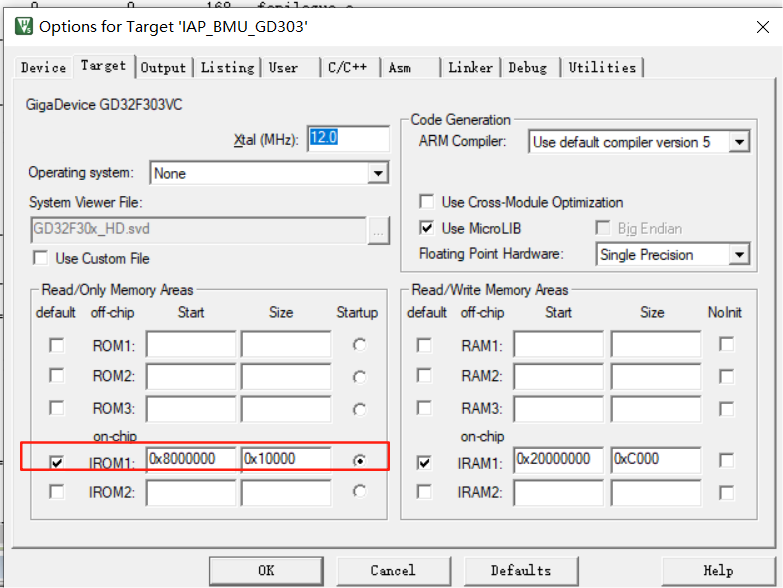Select ROM1 Startup radio button

coord(359,344)
